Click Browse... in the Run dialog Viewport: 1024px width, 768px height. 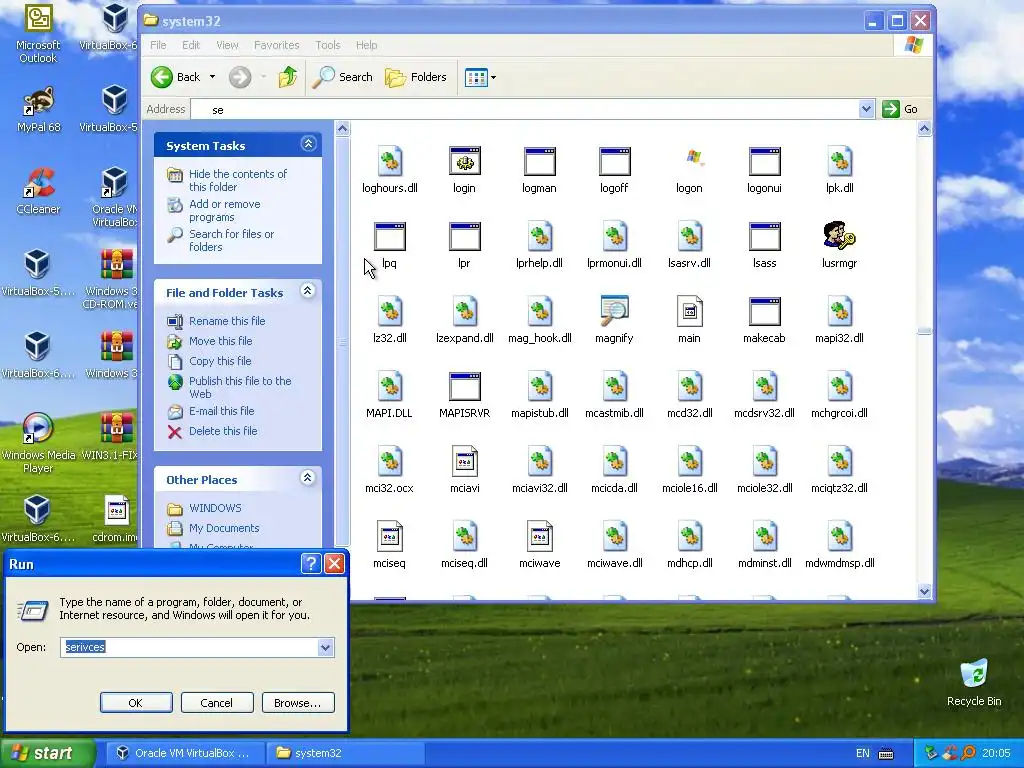pos(298,703)
